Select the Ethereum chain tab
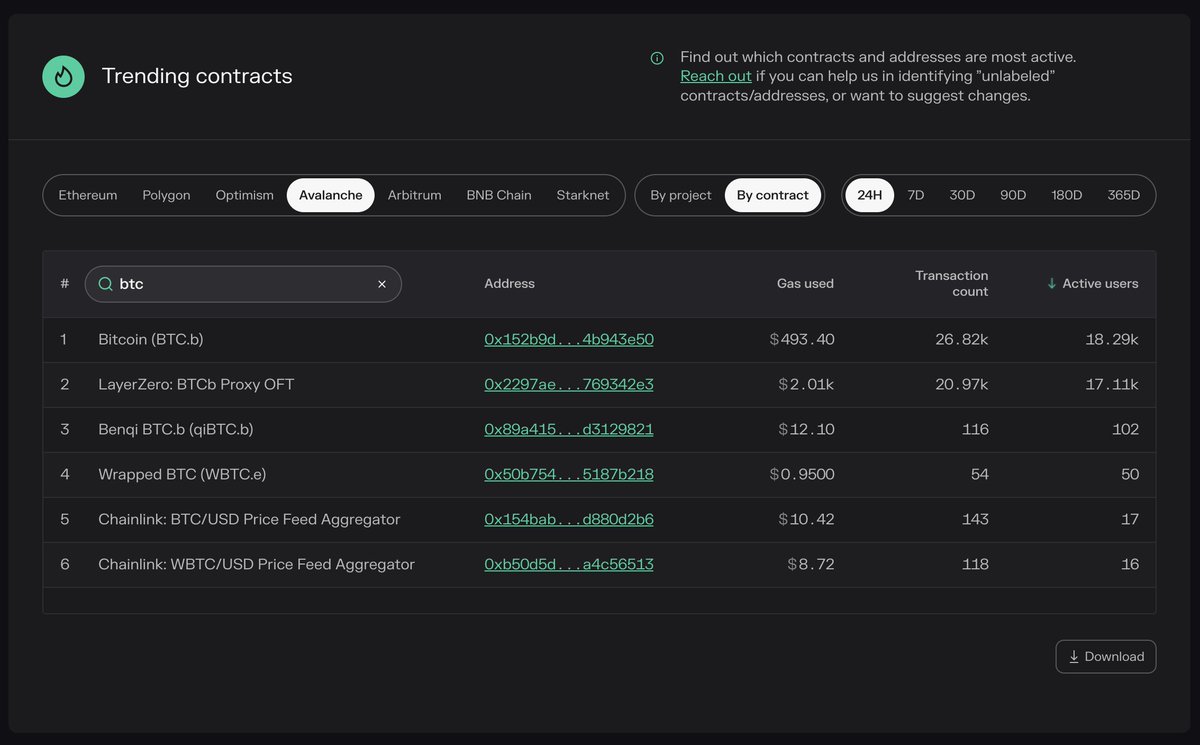Screen dimensions: 1200x745 coord(88,195)
